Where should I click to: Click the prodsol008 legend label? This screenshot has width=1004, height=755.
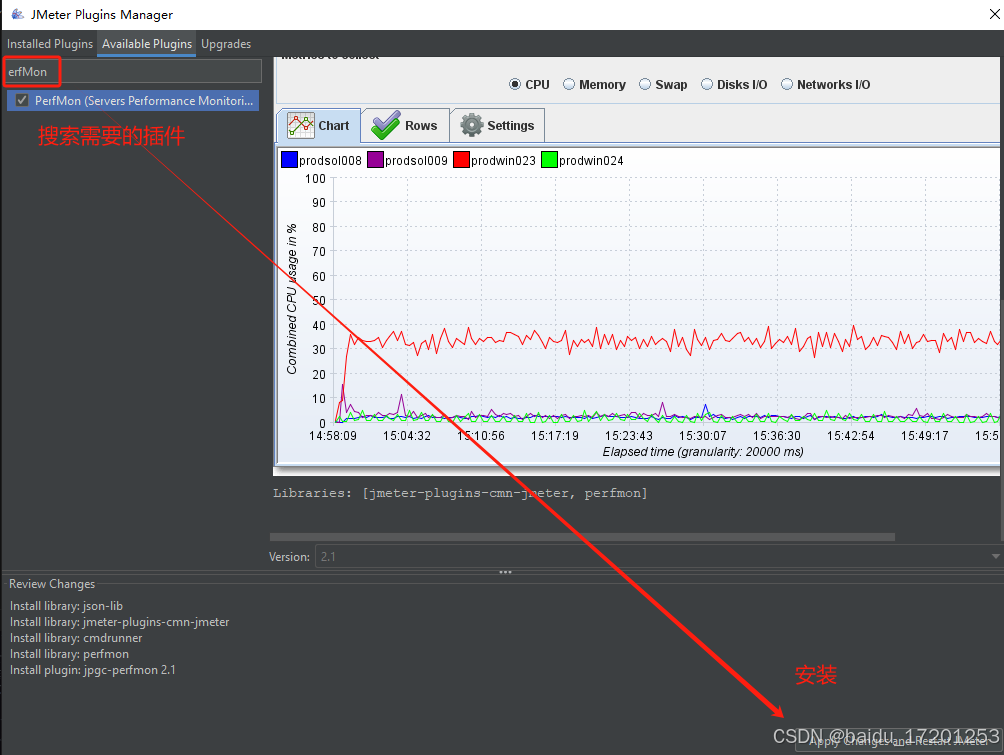[x=330, y=161]
